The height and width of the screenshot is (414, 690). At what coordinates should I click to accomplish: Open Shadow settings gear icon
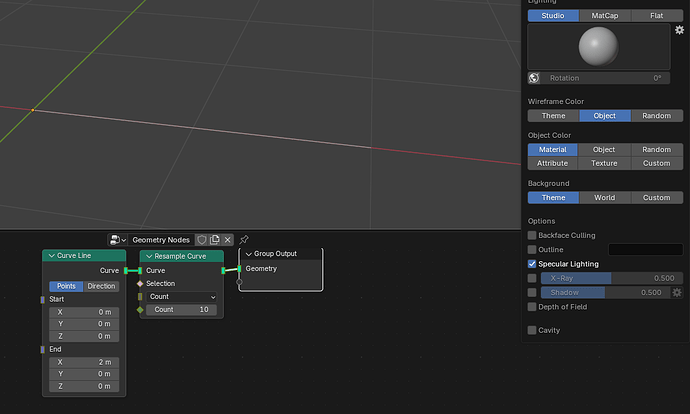coord(677,292)
